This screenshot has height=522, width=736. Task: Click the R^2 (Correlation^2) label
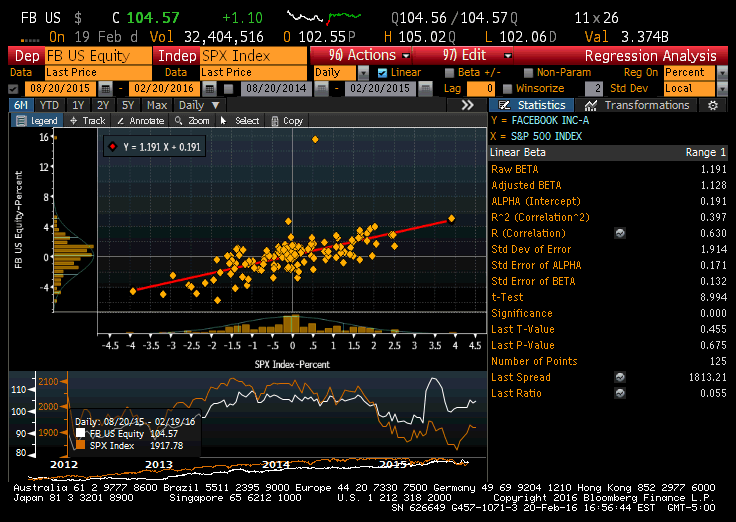coord(540,217)
